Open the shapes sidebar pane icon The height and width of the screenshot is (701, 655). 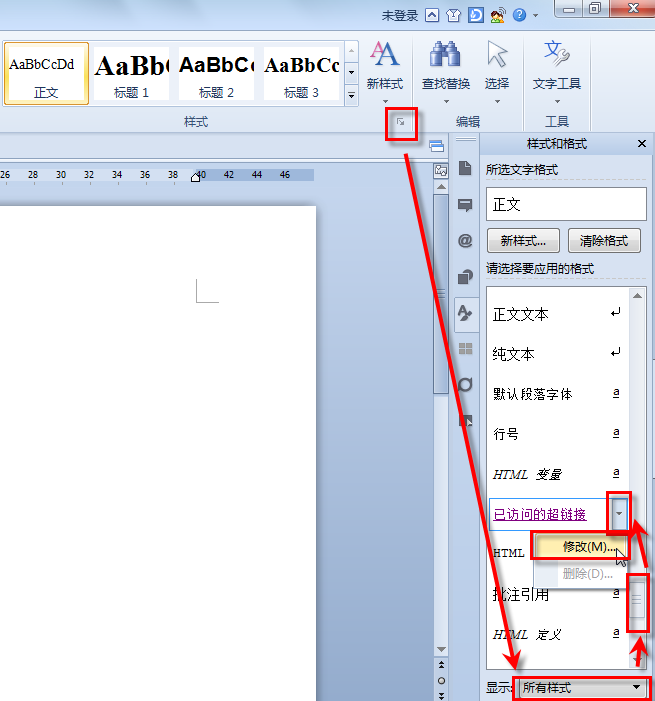click(465, 277)
